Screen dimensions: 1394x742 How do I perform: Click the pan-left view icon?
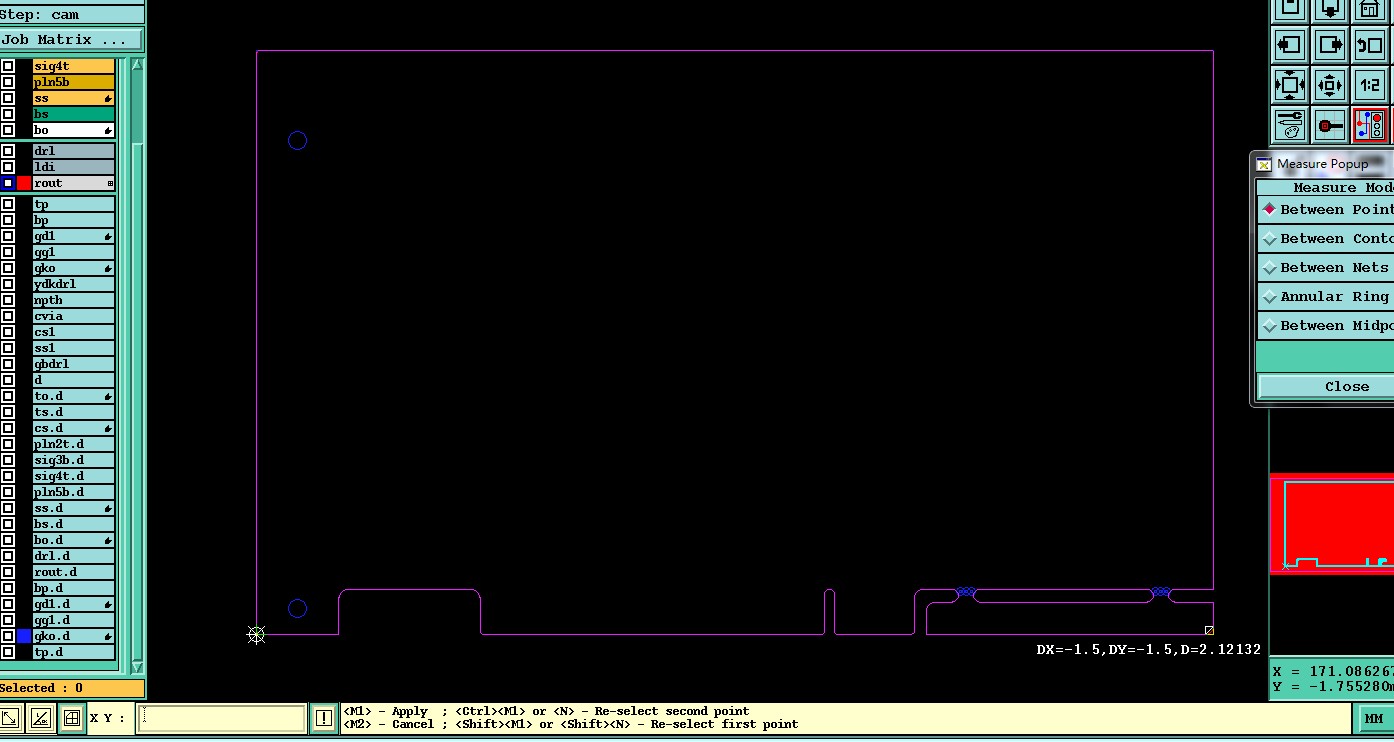point(1289,45)
